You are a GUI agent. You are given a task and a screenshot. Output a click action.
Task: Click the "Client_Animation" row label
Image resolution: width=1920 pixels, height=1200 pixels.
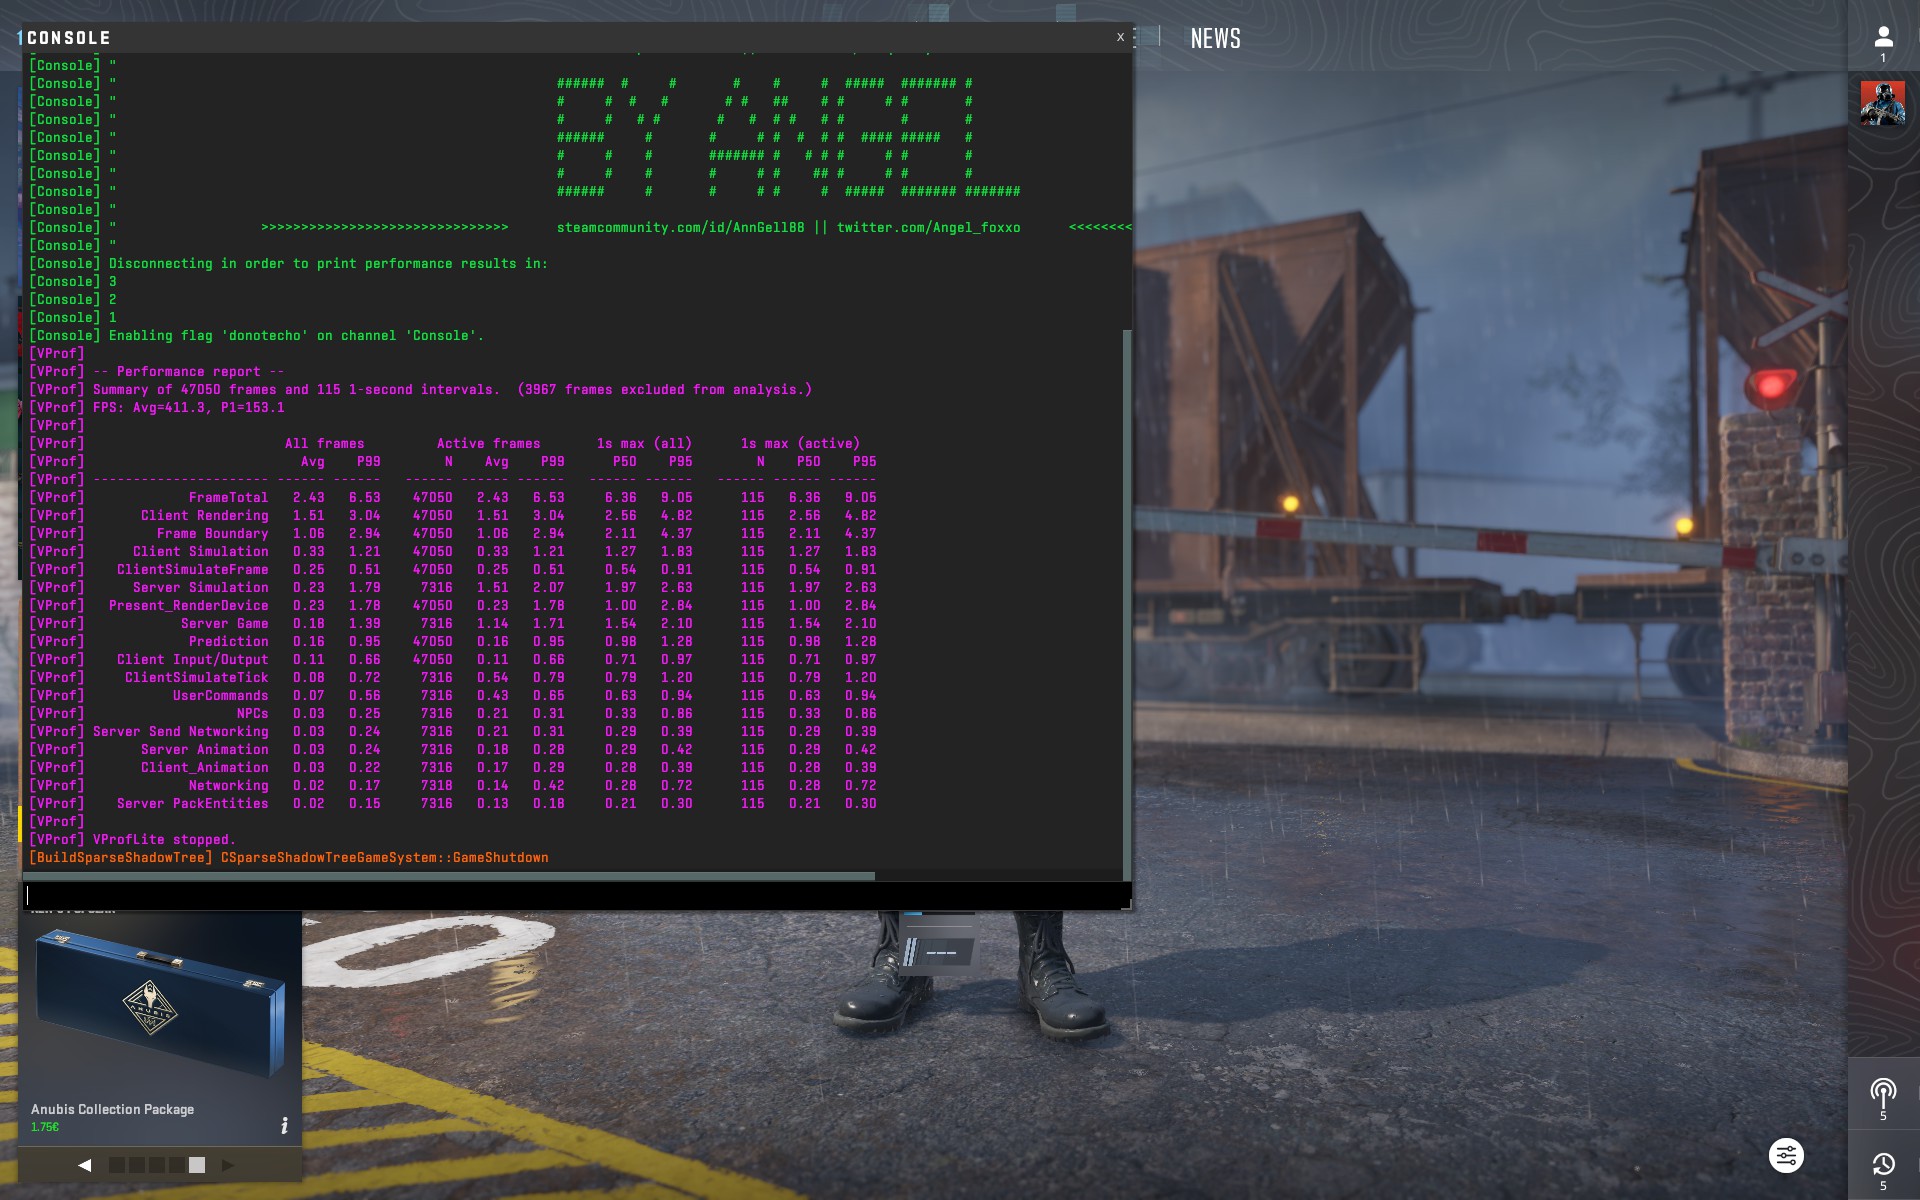pyautogui.click(x=205, y=768)
